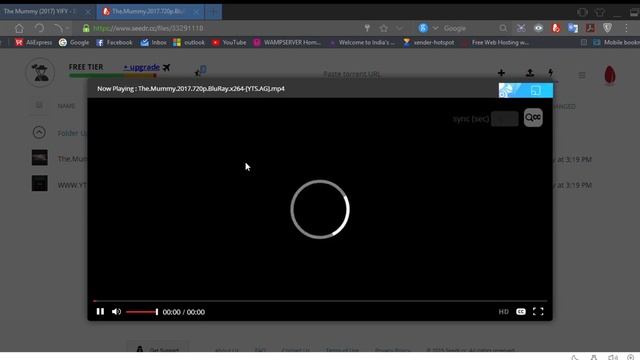The image size is (640, 360).
Task: Open the Inbox bookmark
Action: [x=153, y=42]
